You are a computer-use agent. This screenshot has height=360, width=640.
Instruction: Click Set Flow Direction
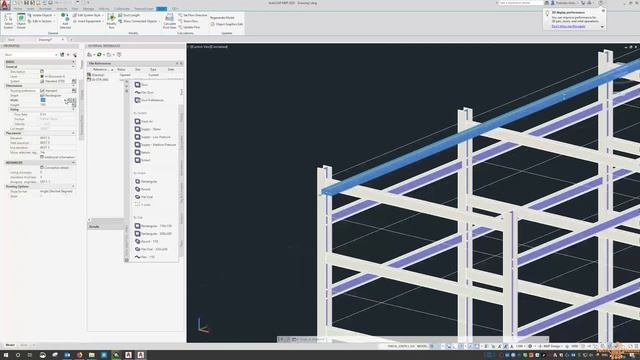point(193,15)
